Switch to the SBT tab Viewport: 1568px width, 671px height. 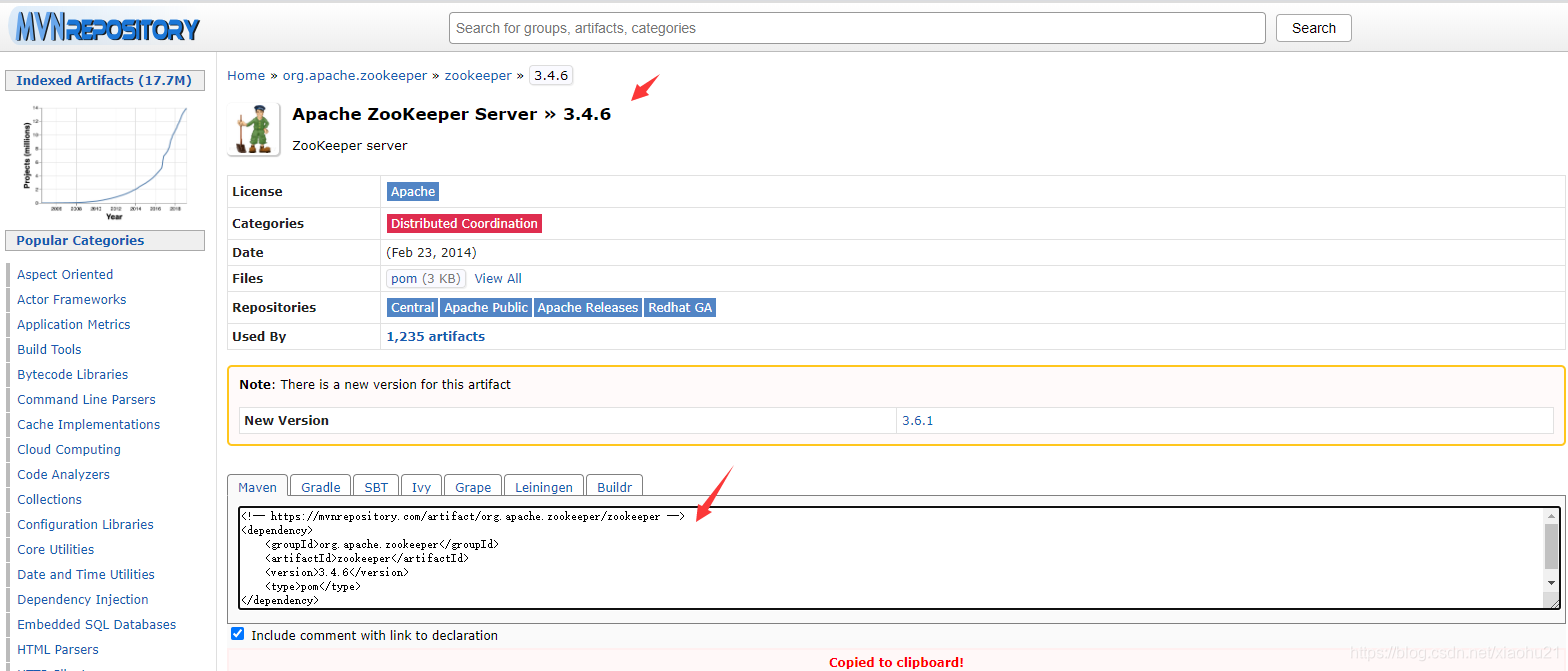(376, 487)
